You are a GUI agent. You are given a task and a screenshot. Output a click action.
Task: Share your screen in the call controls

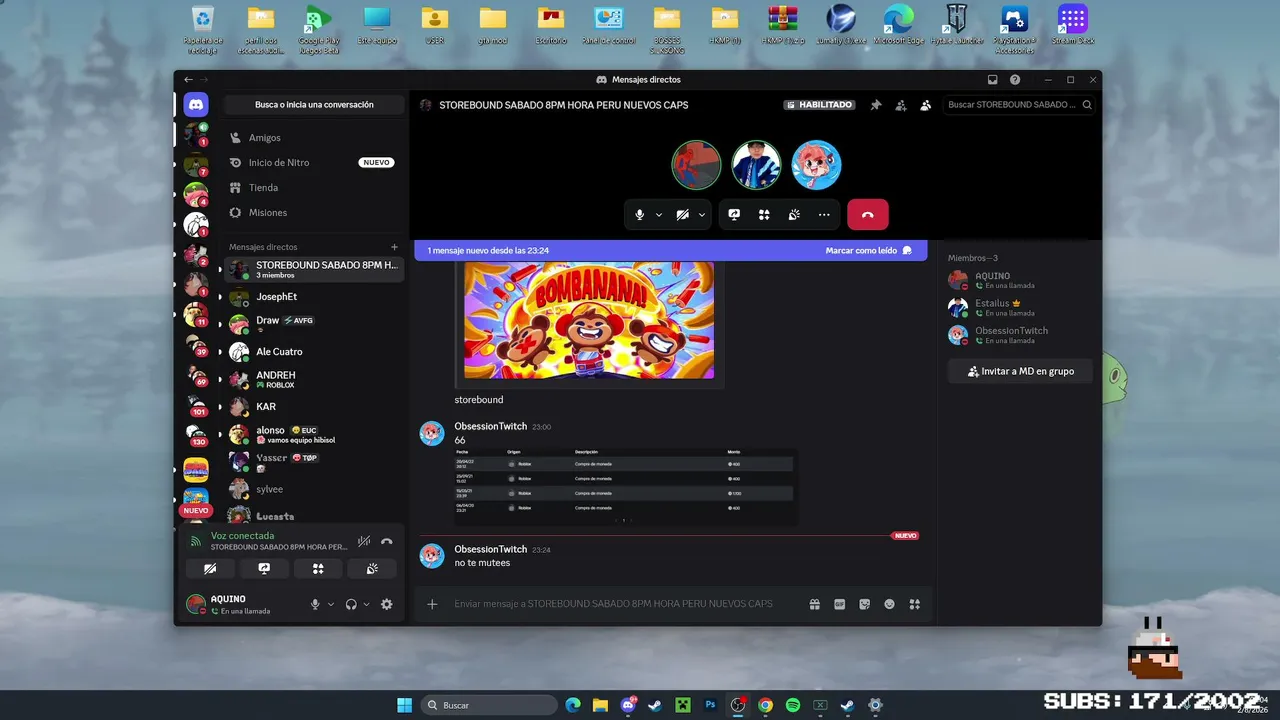(x=734, y=215)
